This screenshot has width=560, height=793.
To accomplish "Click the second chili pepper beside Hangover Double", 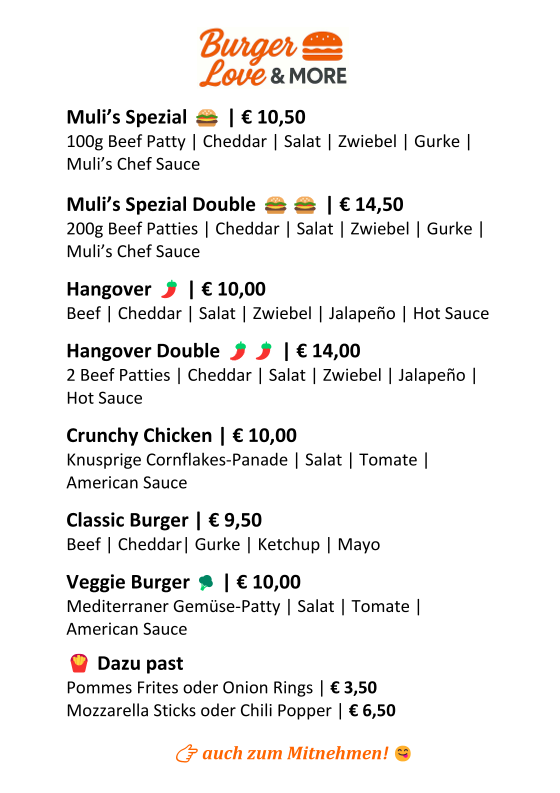I will coord(264,351).
